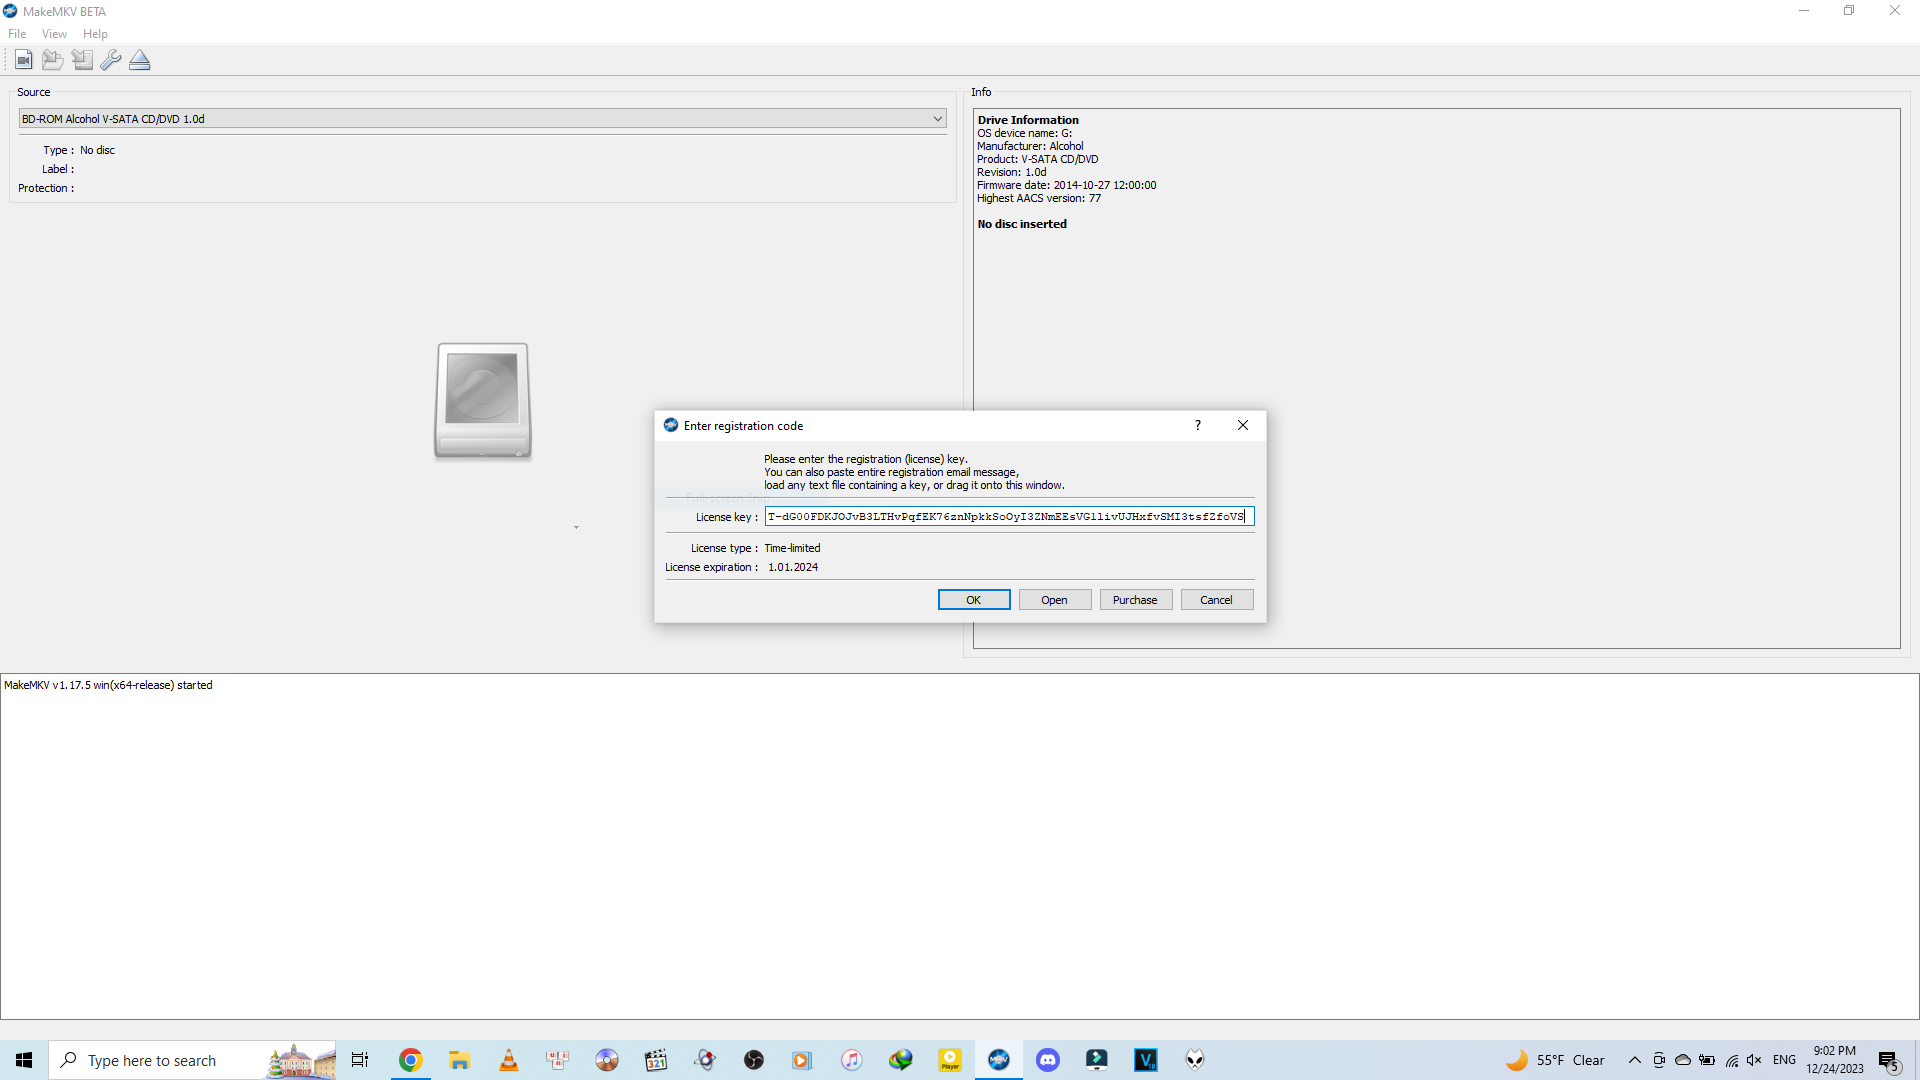
Task: Open Preferences via wrench icon
Action: click(x=111, y=60)
